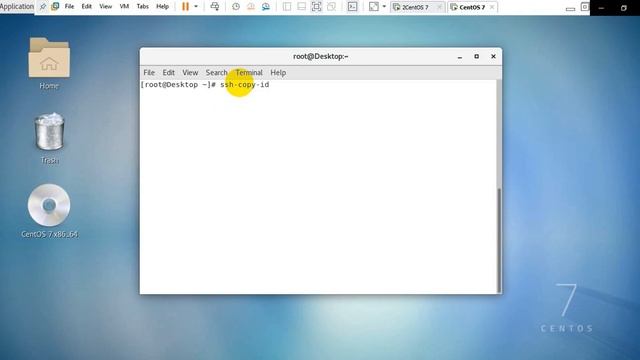Open the snapshot manager
This screenshot has width=640, height=360.
point(266,7)
